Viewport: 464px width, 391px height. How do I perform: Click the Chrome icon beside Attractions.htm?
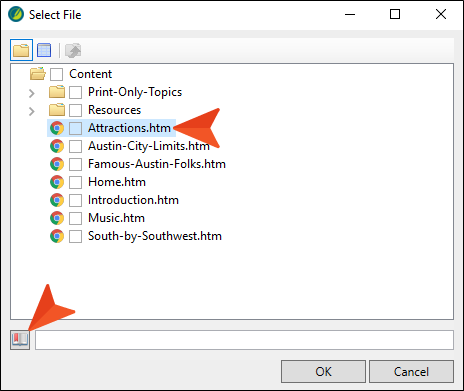pos(57,128)
